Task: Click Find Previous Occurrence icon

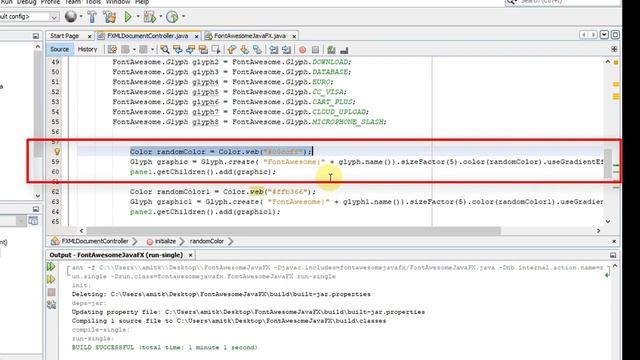Action: (x=178, y=50)
